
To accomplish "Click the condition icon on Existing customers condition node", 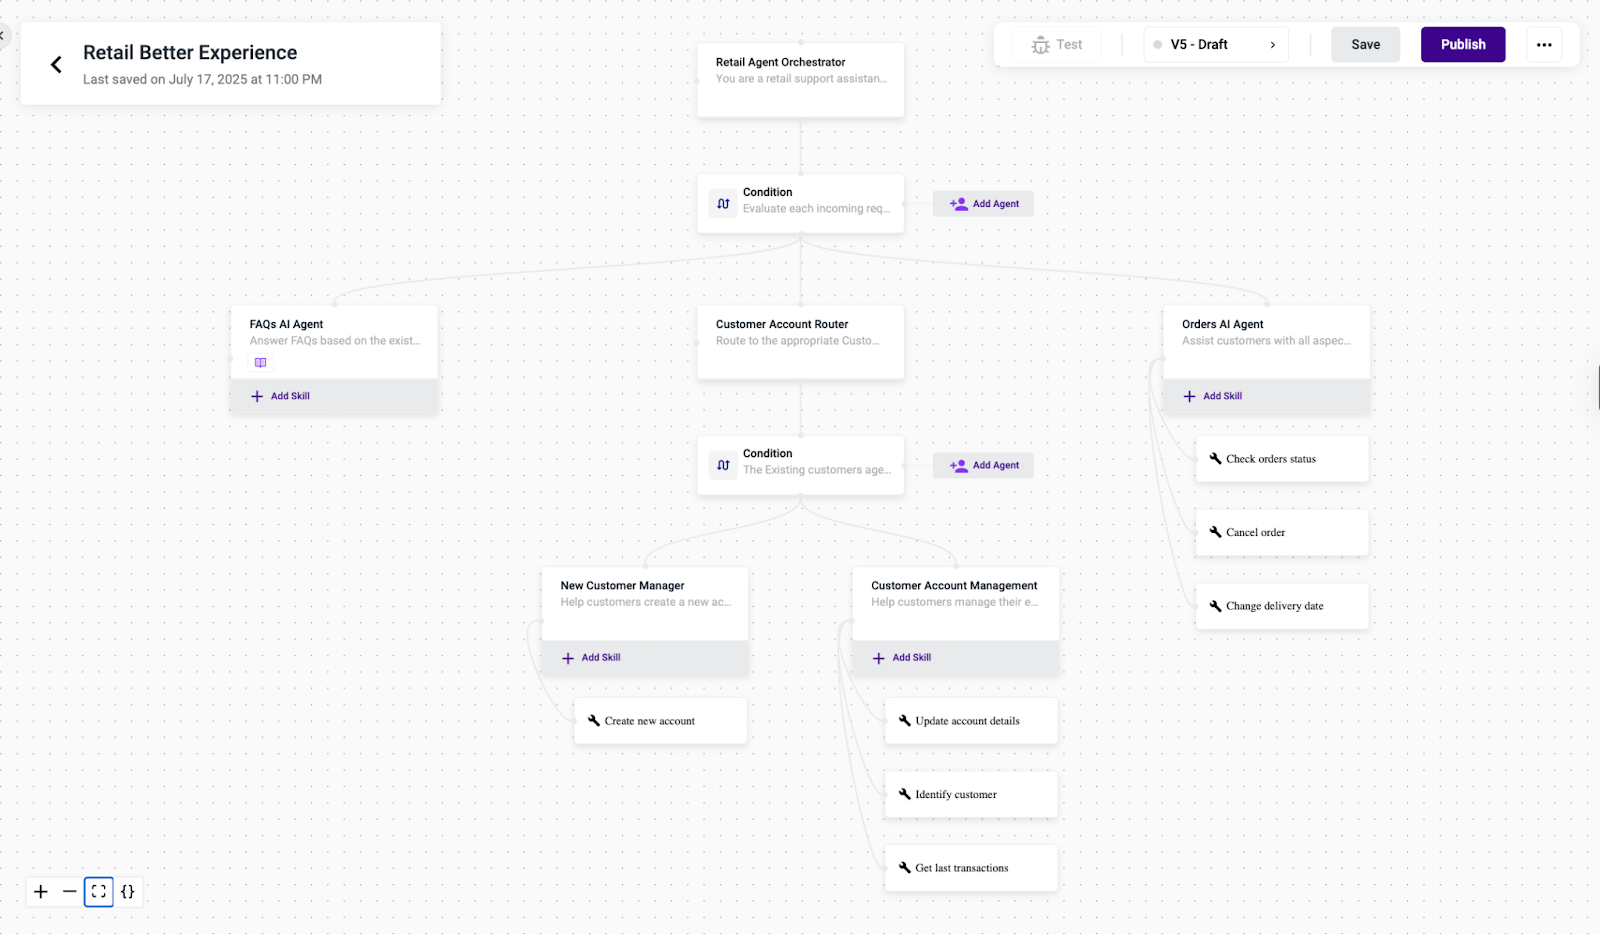I will point(723,465).
